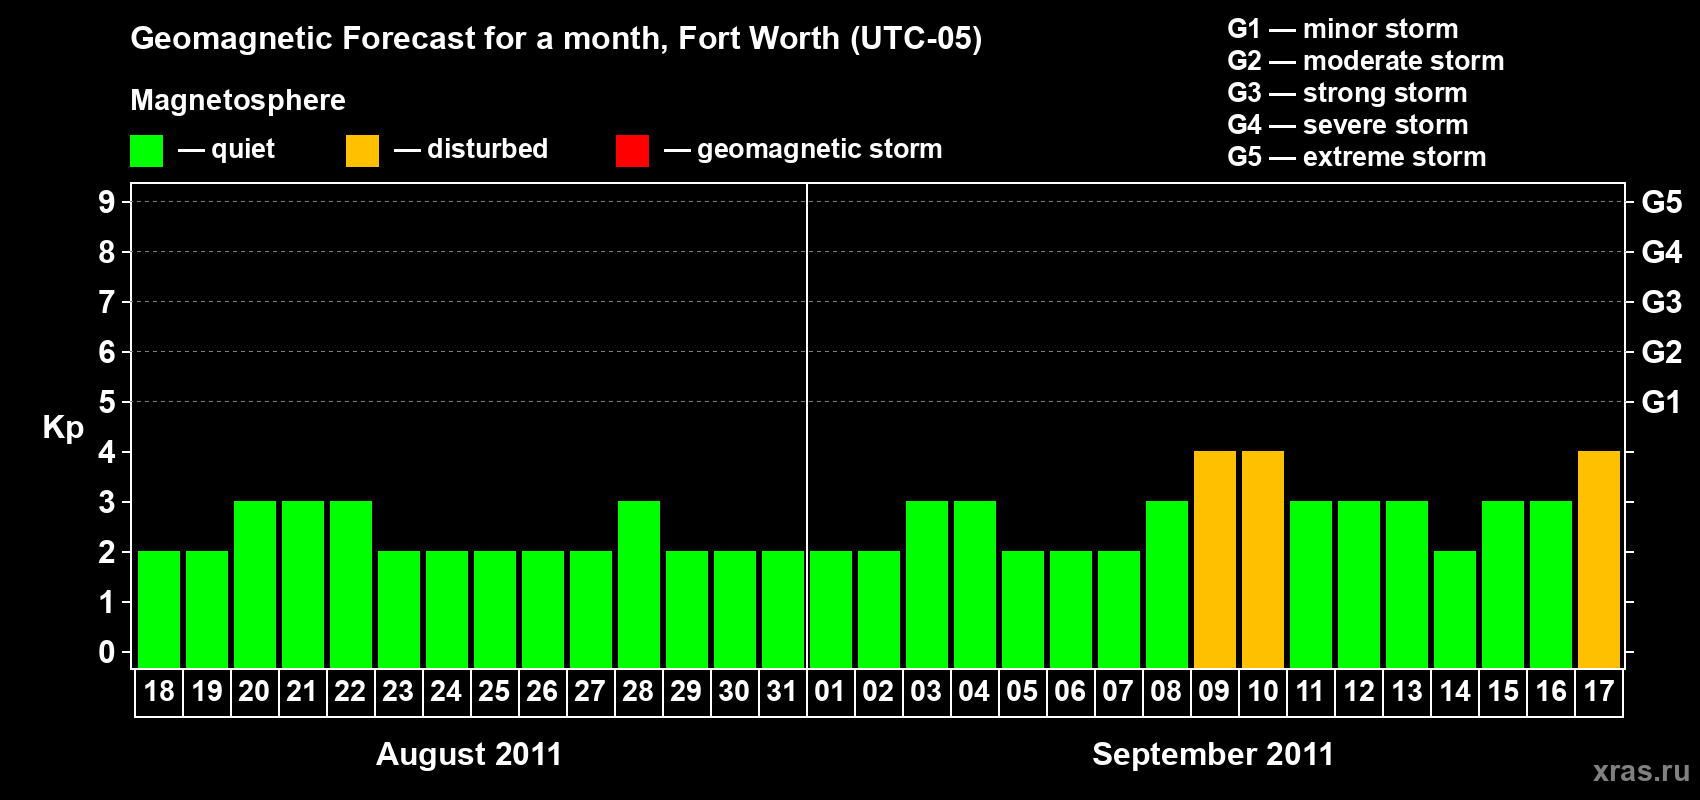Image resolution: width=1700 pixels, height=800 pixels.
Task: Click date cell 01 on the axis
Action: [830, 692]
